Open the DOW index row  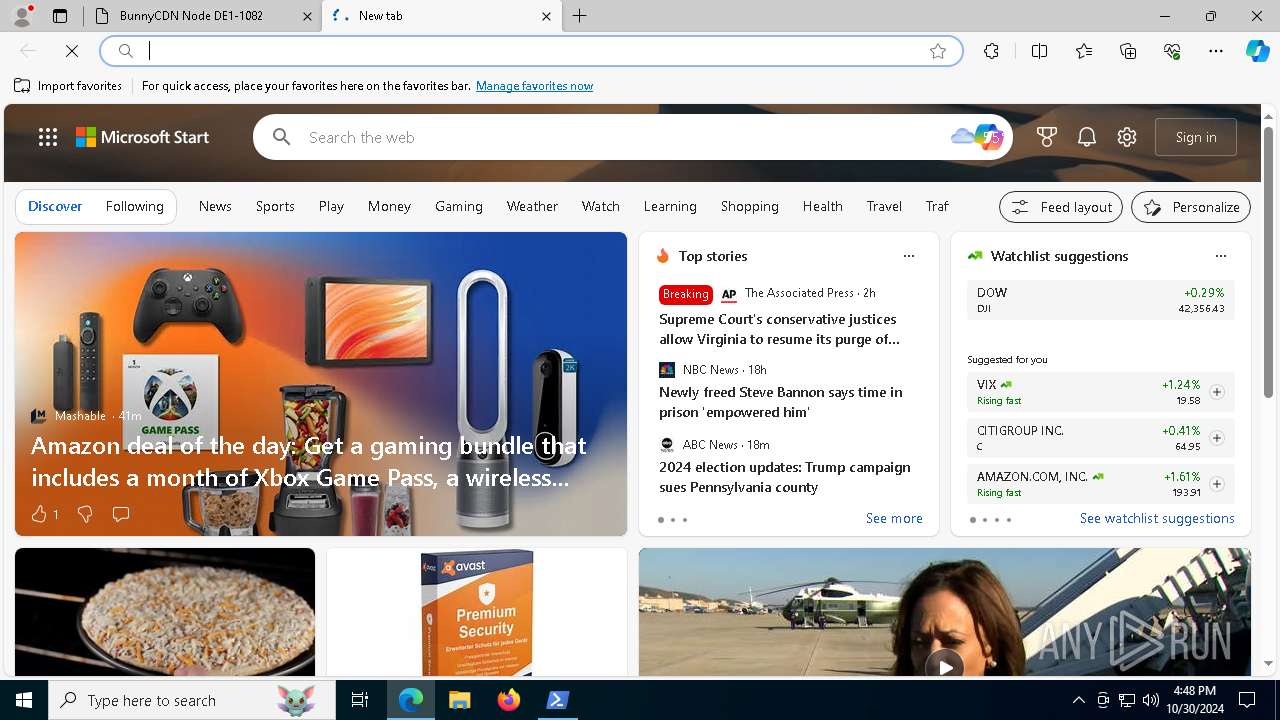[x=1101, y=300]
